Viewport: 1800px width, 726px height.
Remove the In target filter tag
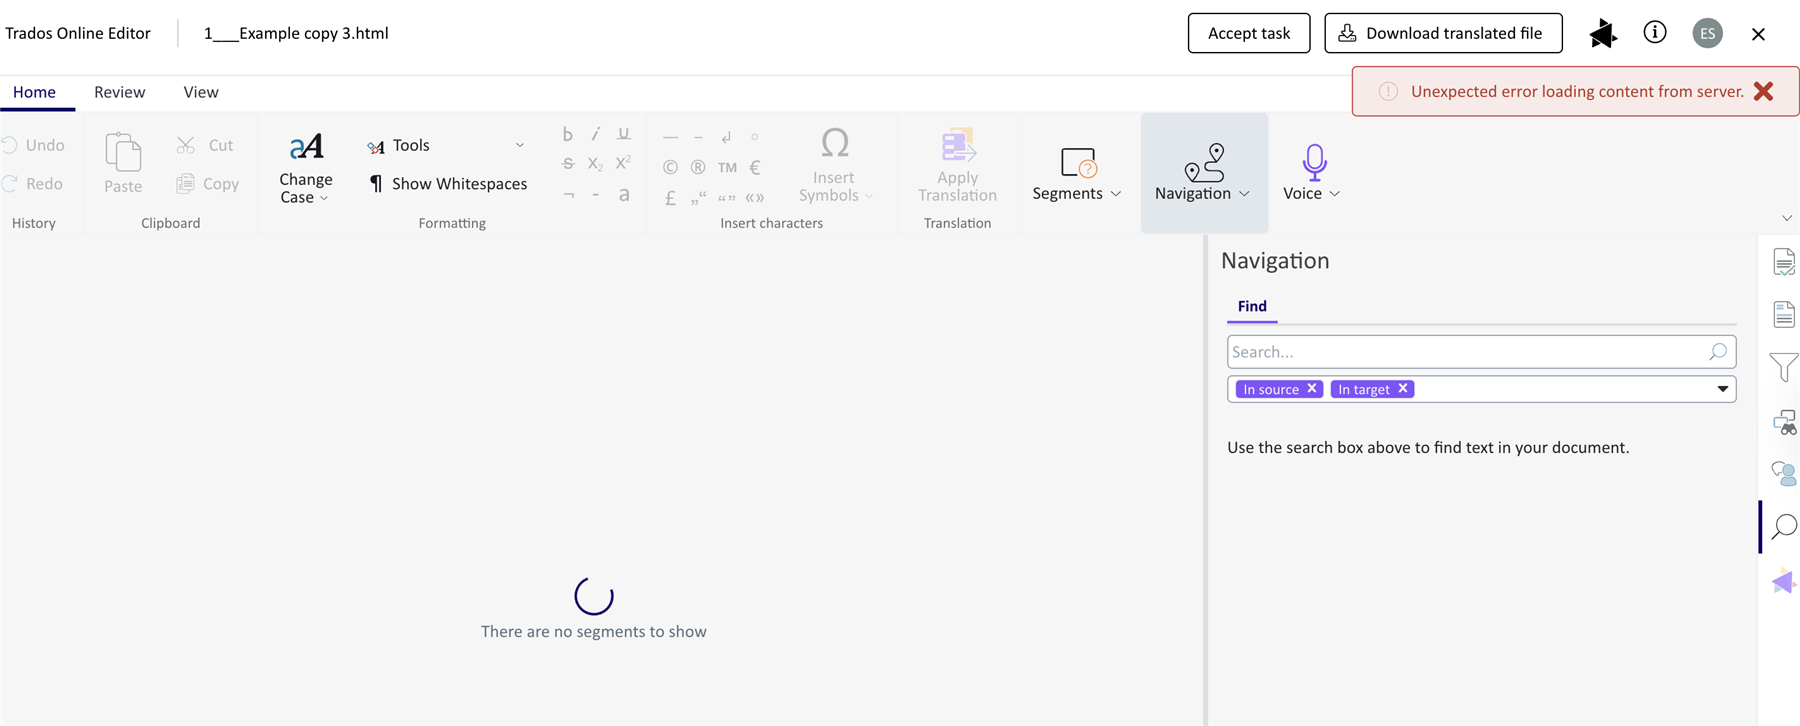(x=1403, y=389)
